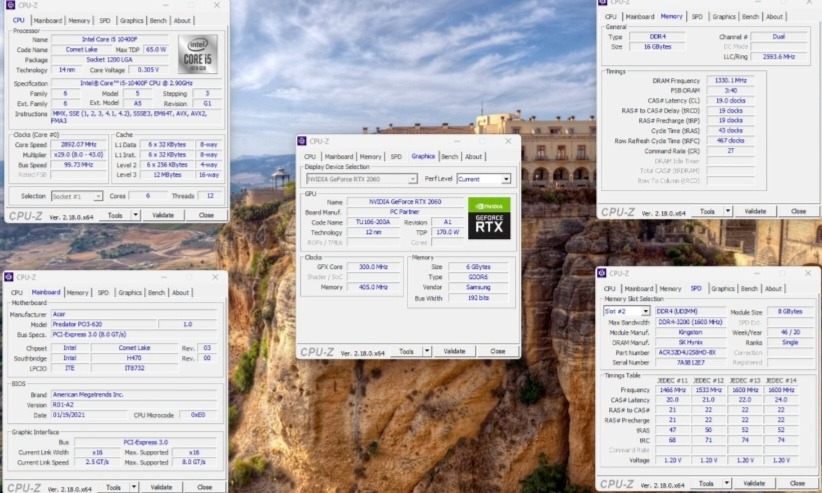Image resolution: width=822 pixels, height=493 pixels.
Task: Click the NVIDIA GeForce RTX 2060 name field
Action: (405, 201)
